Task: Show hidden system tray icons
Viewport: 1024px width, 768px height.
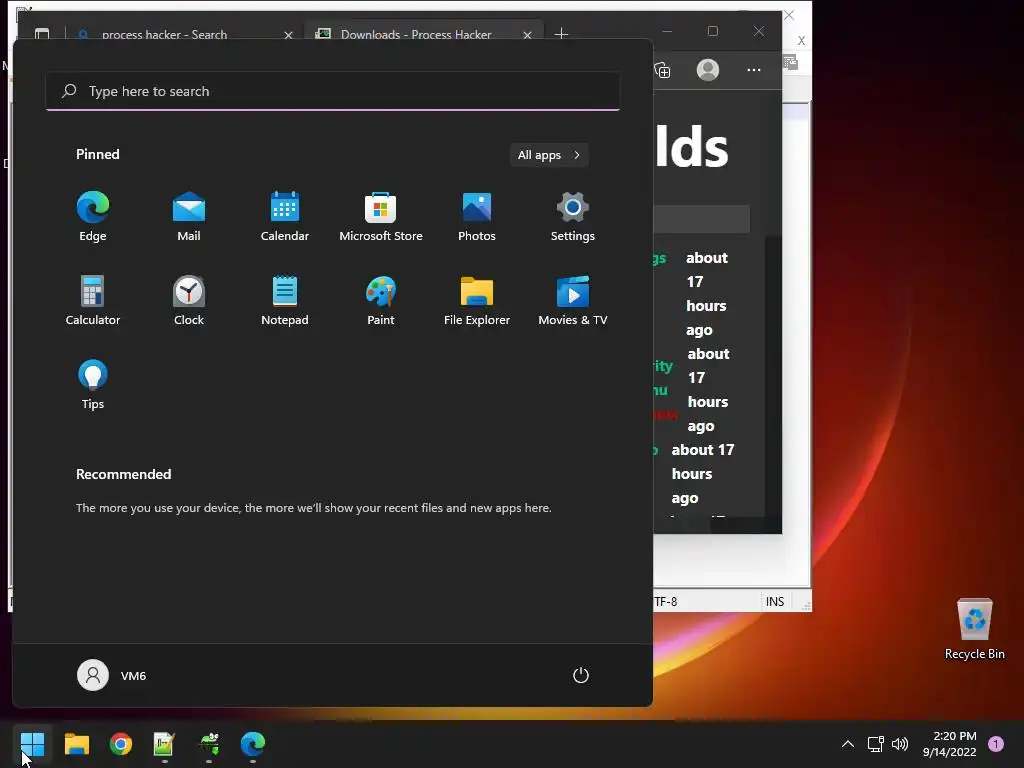Action: (848, 744)
